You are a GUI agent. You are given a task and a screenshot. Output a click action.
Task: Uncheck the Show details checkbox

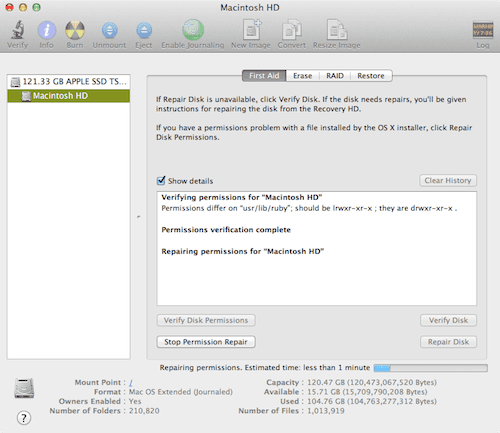[x=161, y=181]
